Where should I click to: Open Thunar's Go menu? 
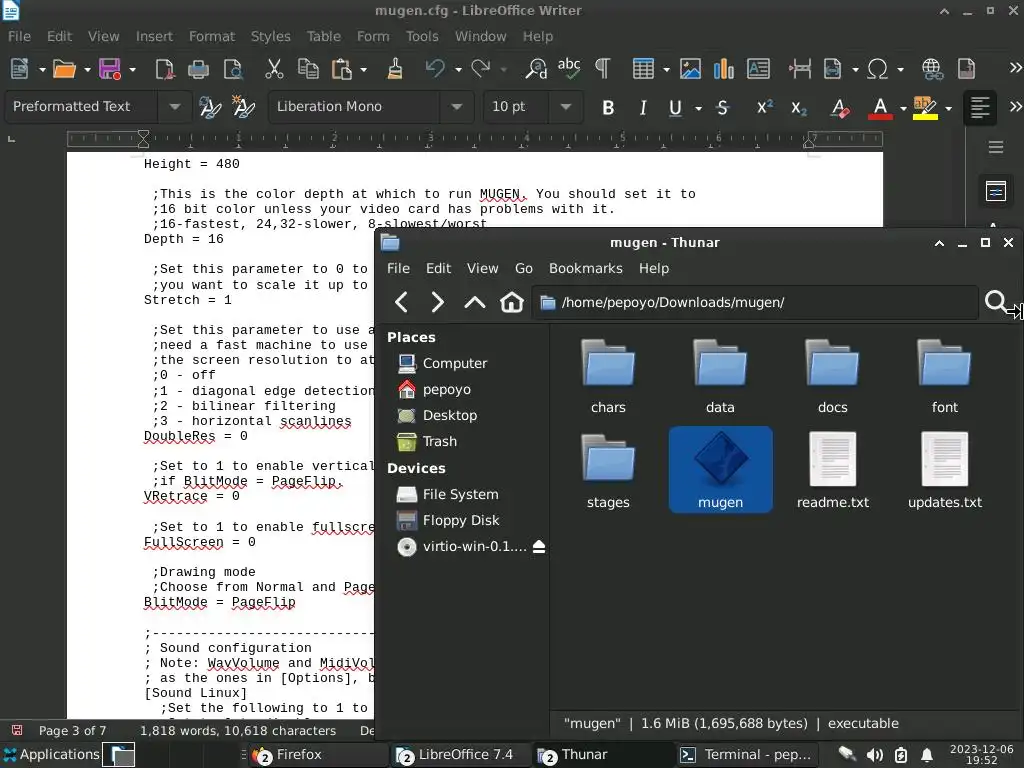524,268
